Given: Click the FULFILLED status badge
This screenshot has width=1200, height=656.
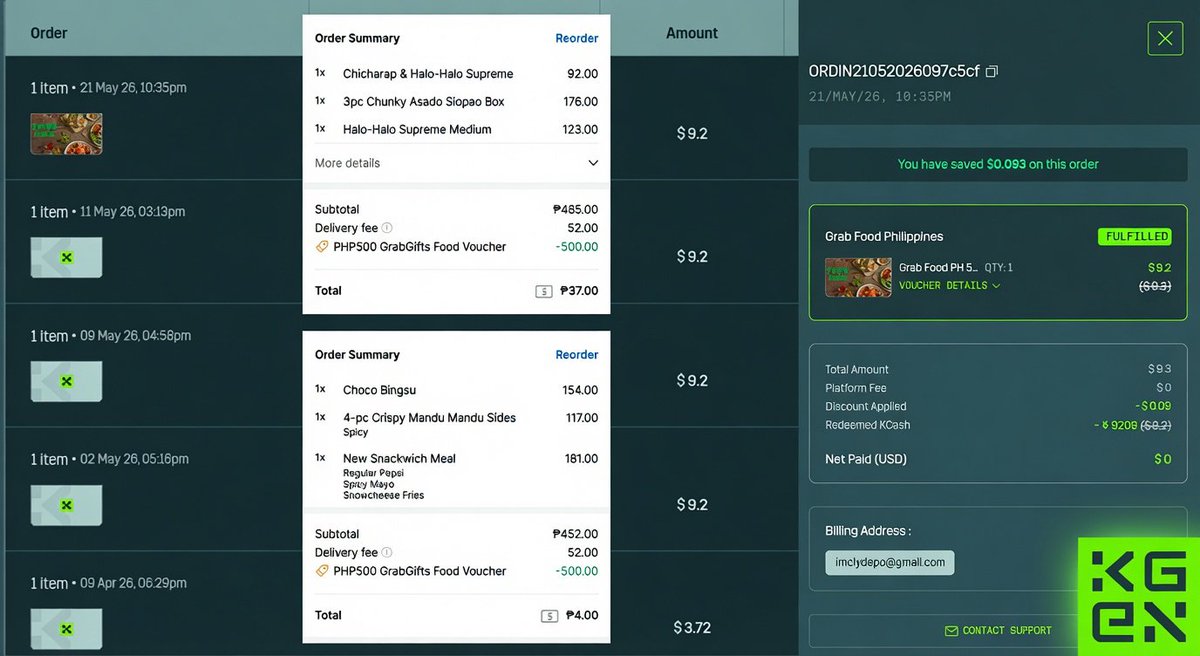Looking at the screenshot, I should (1136, 237).
